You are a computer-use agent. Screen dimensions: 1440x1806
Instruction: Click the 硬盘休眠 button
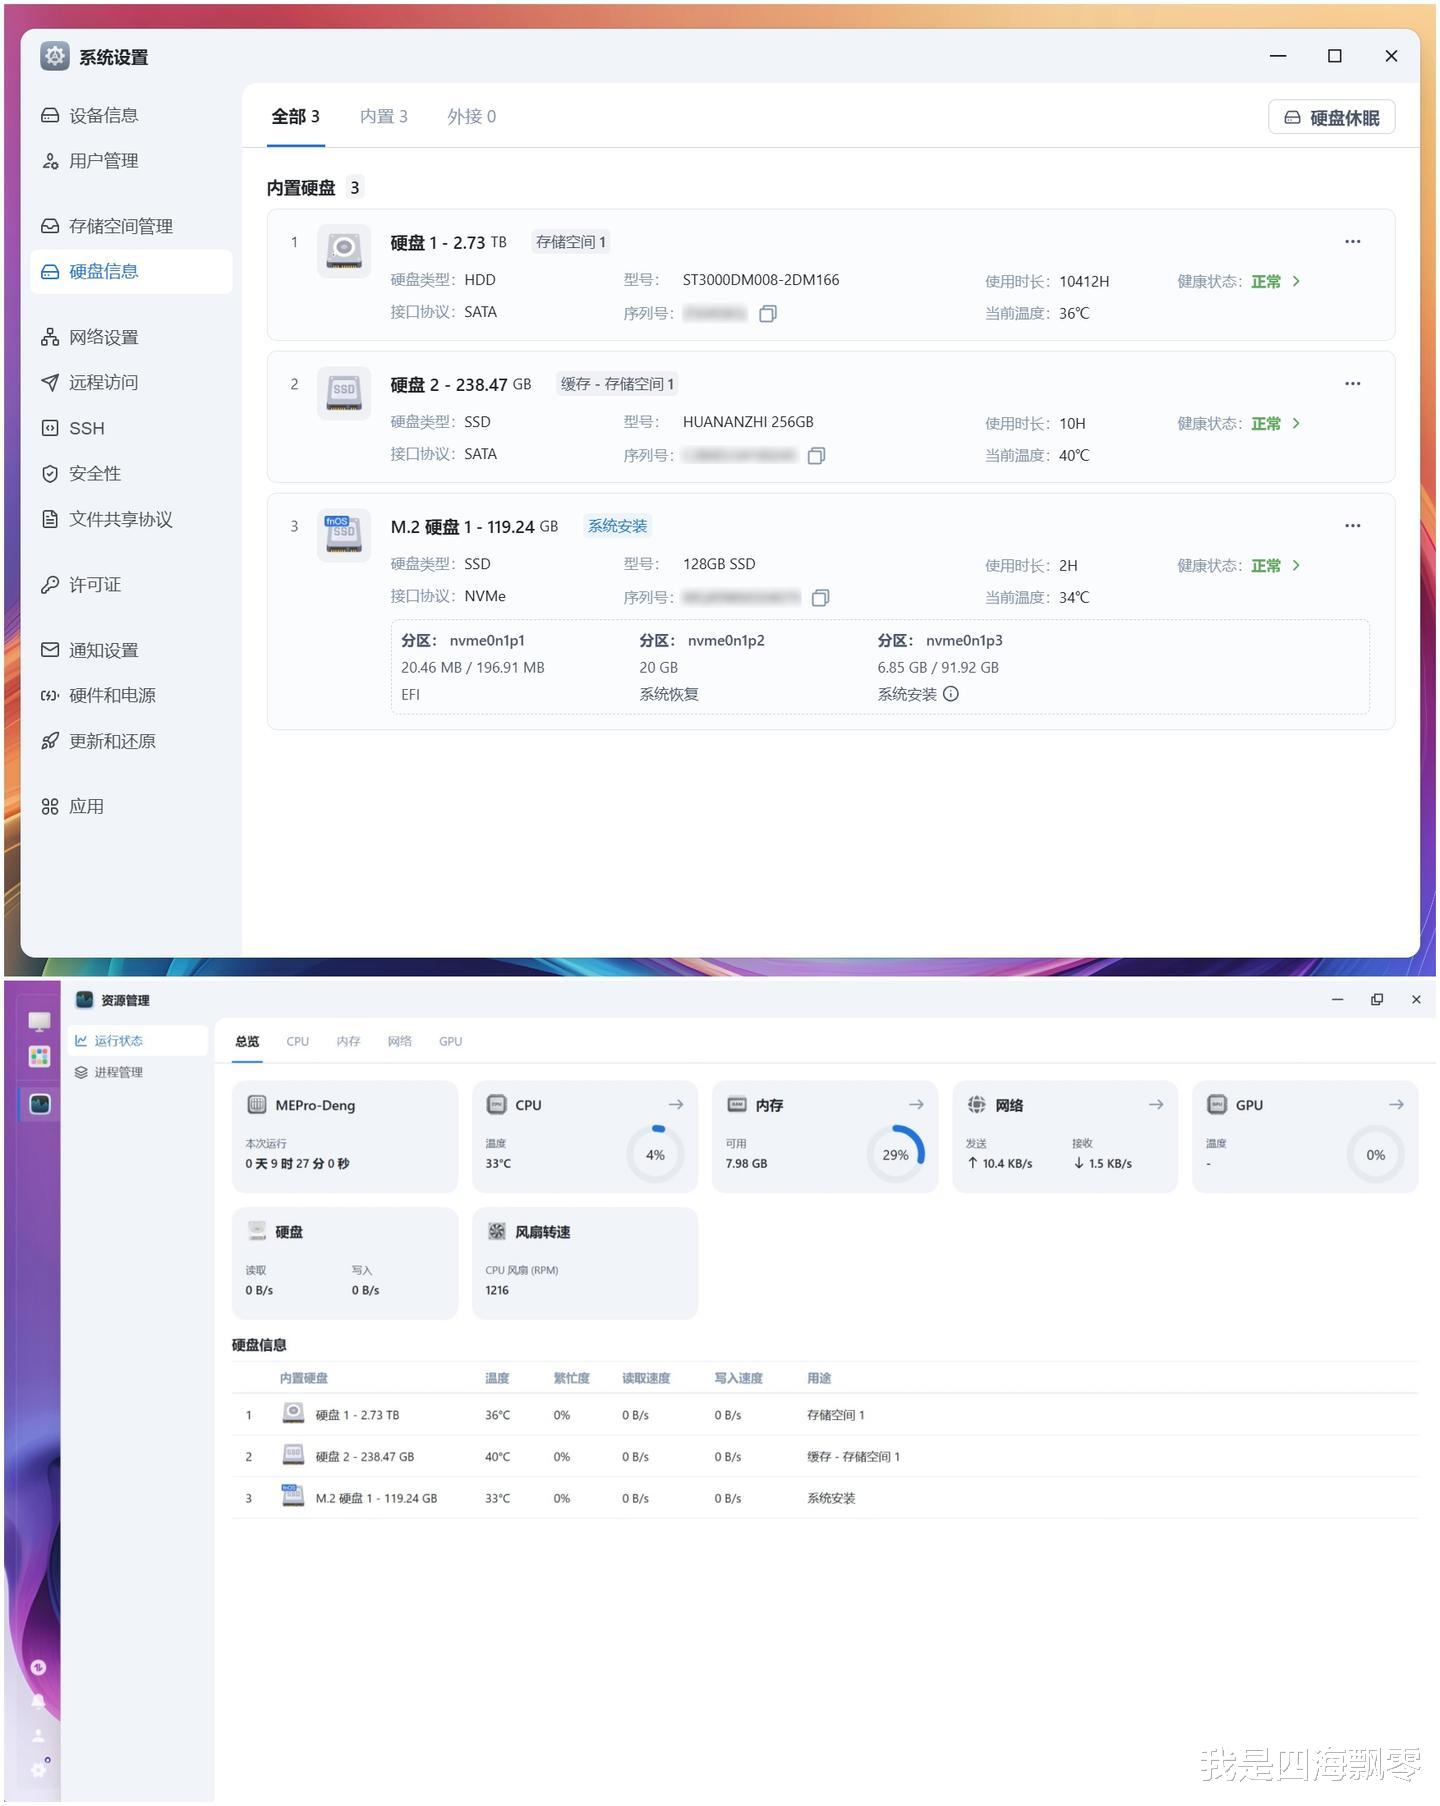pyautogui.click(x=1331, y=118)
